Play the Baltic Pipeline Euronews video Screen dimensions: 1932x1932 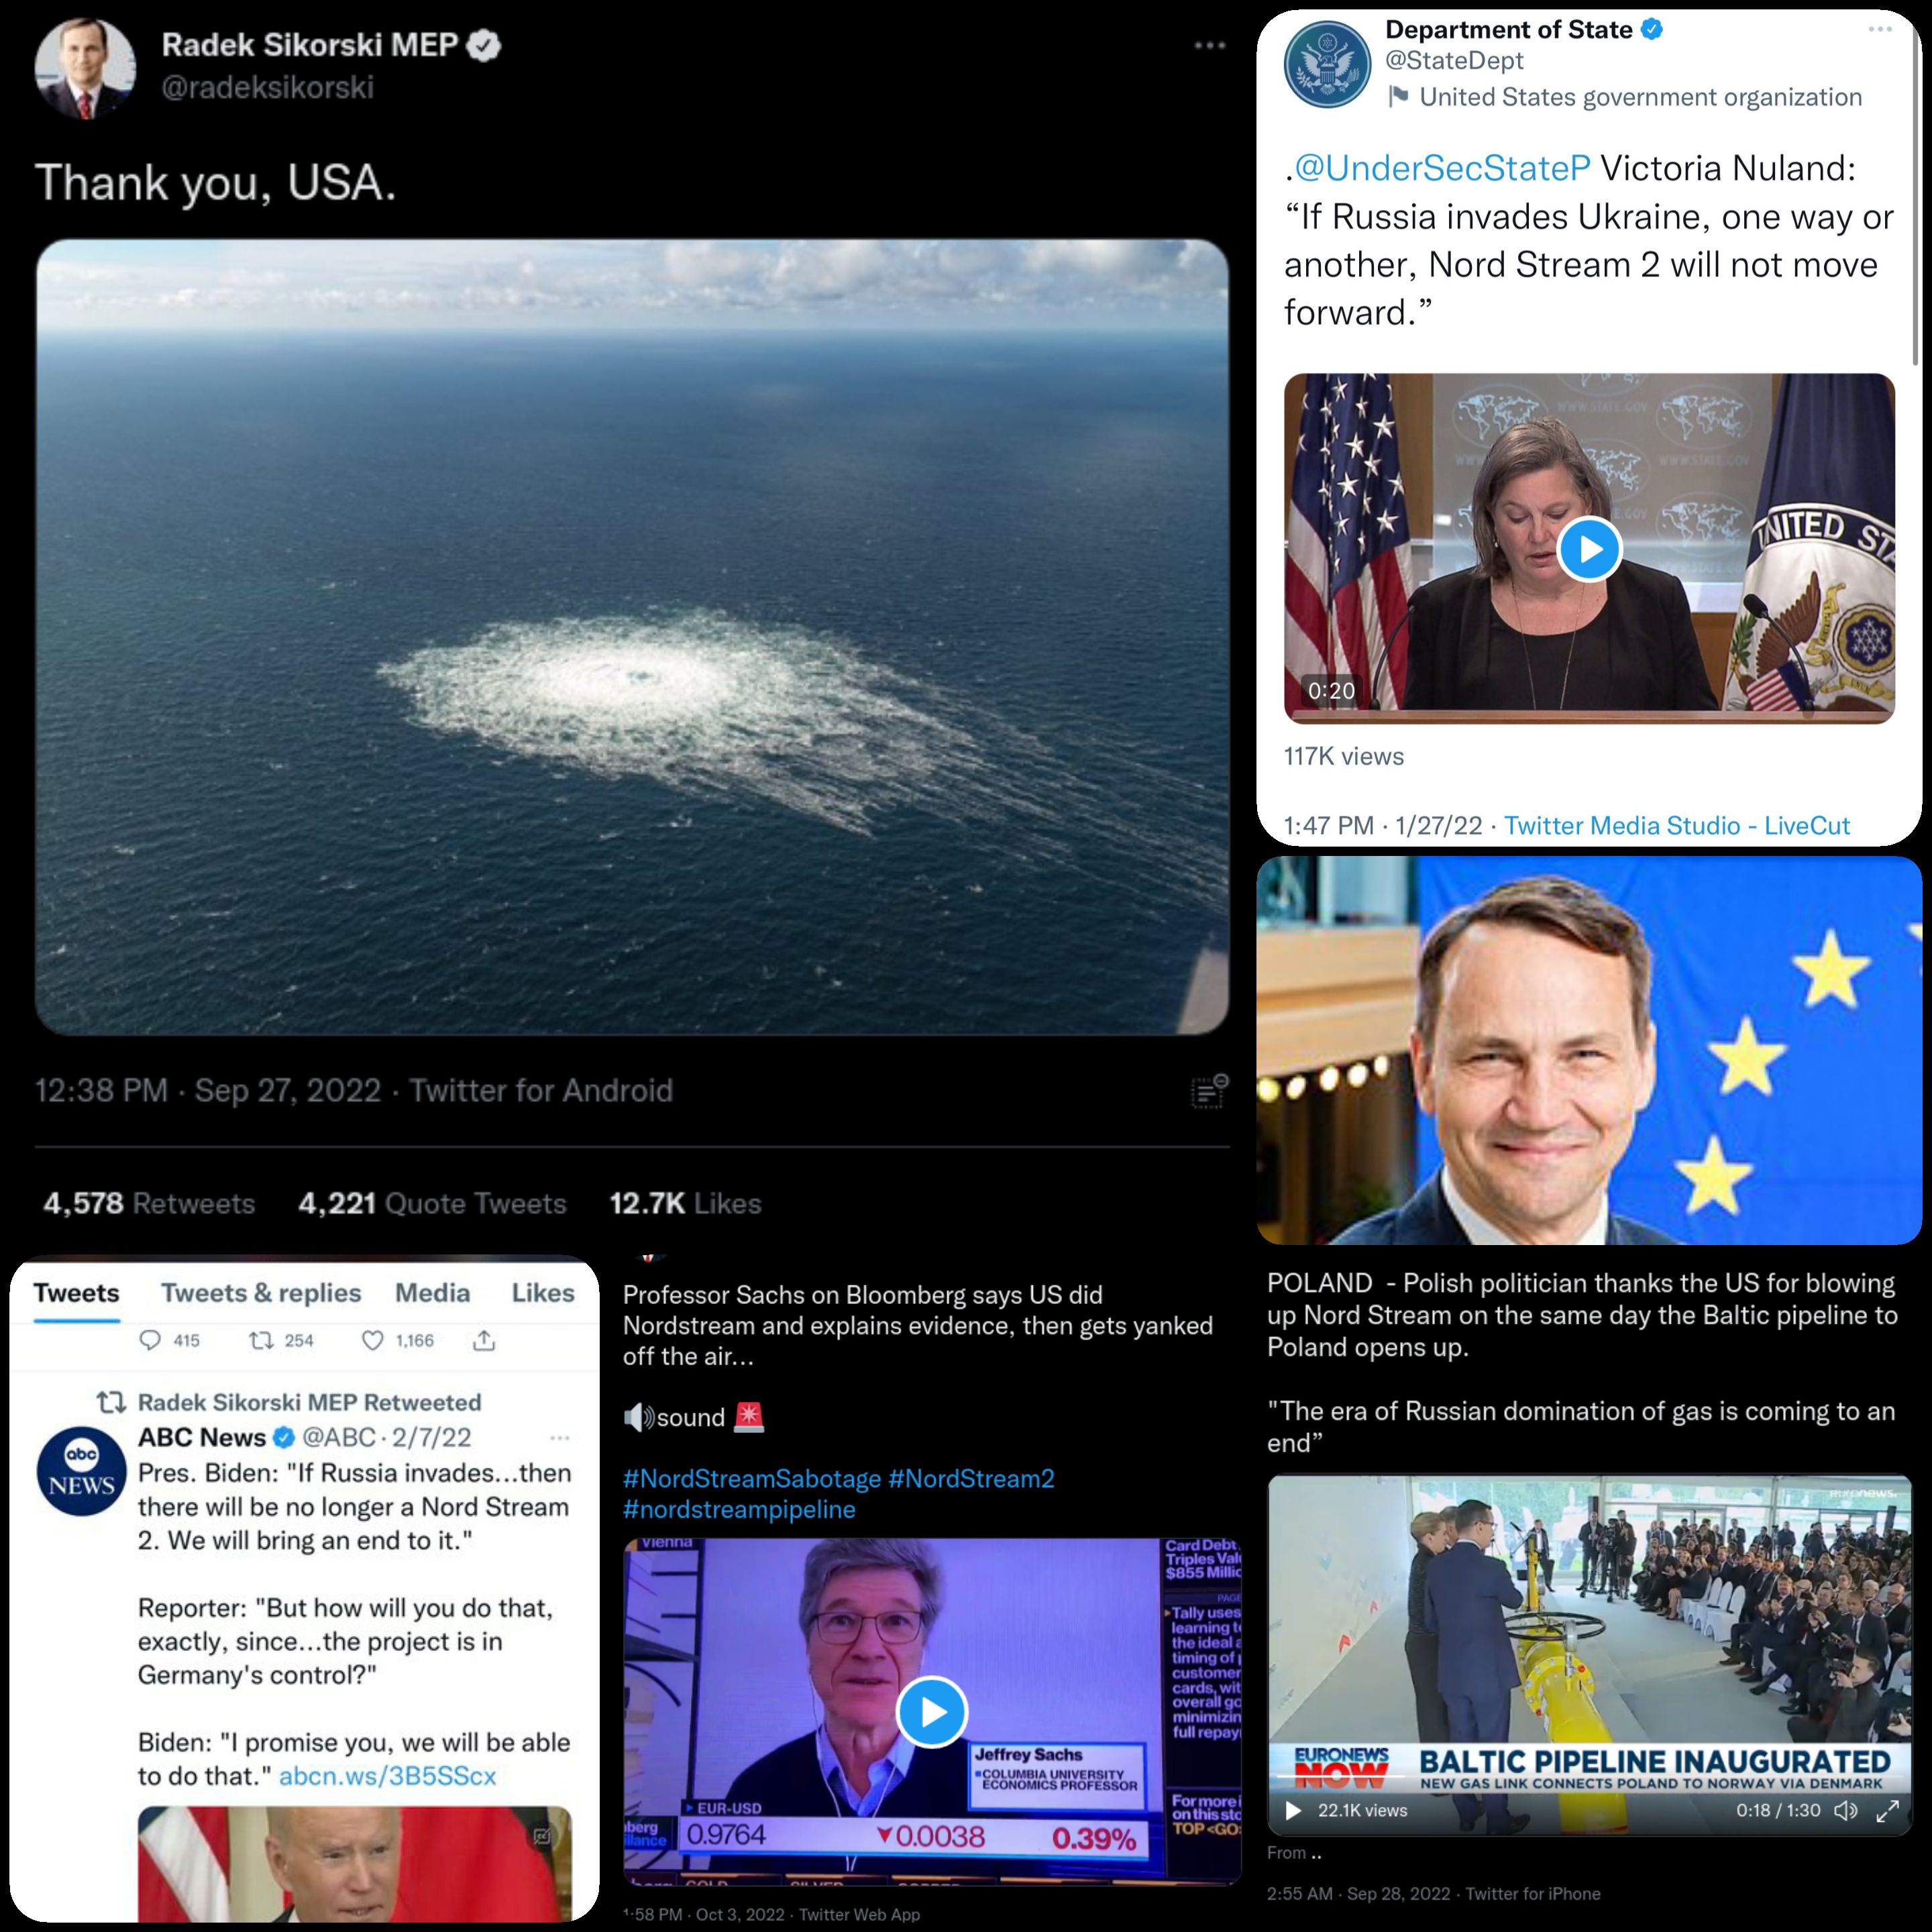(x=1293, y=1810)
